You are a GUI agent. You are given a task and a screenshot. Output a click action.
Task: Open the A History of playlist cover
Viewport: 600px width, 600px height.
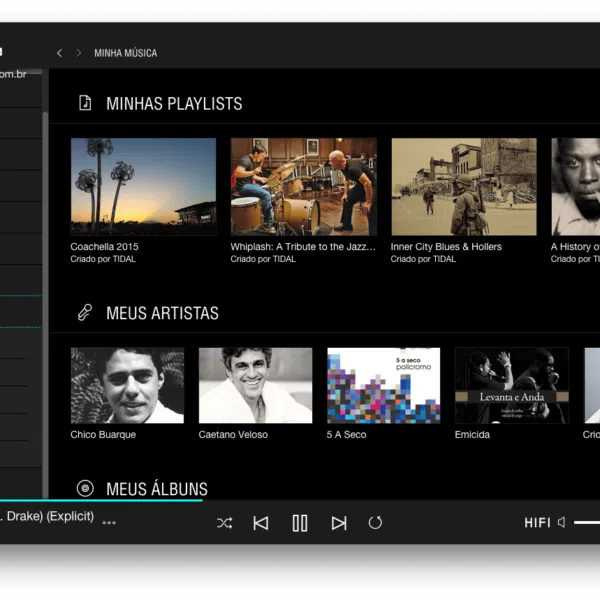pyautogui.click(x=576, y=187)
